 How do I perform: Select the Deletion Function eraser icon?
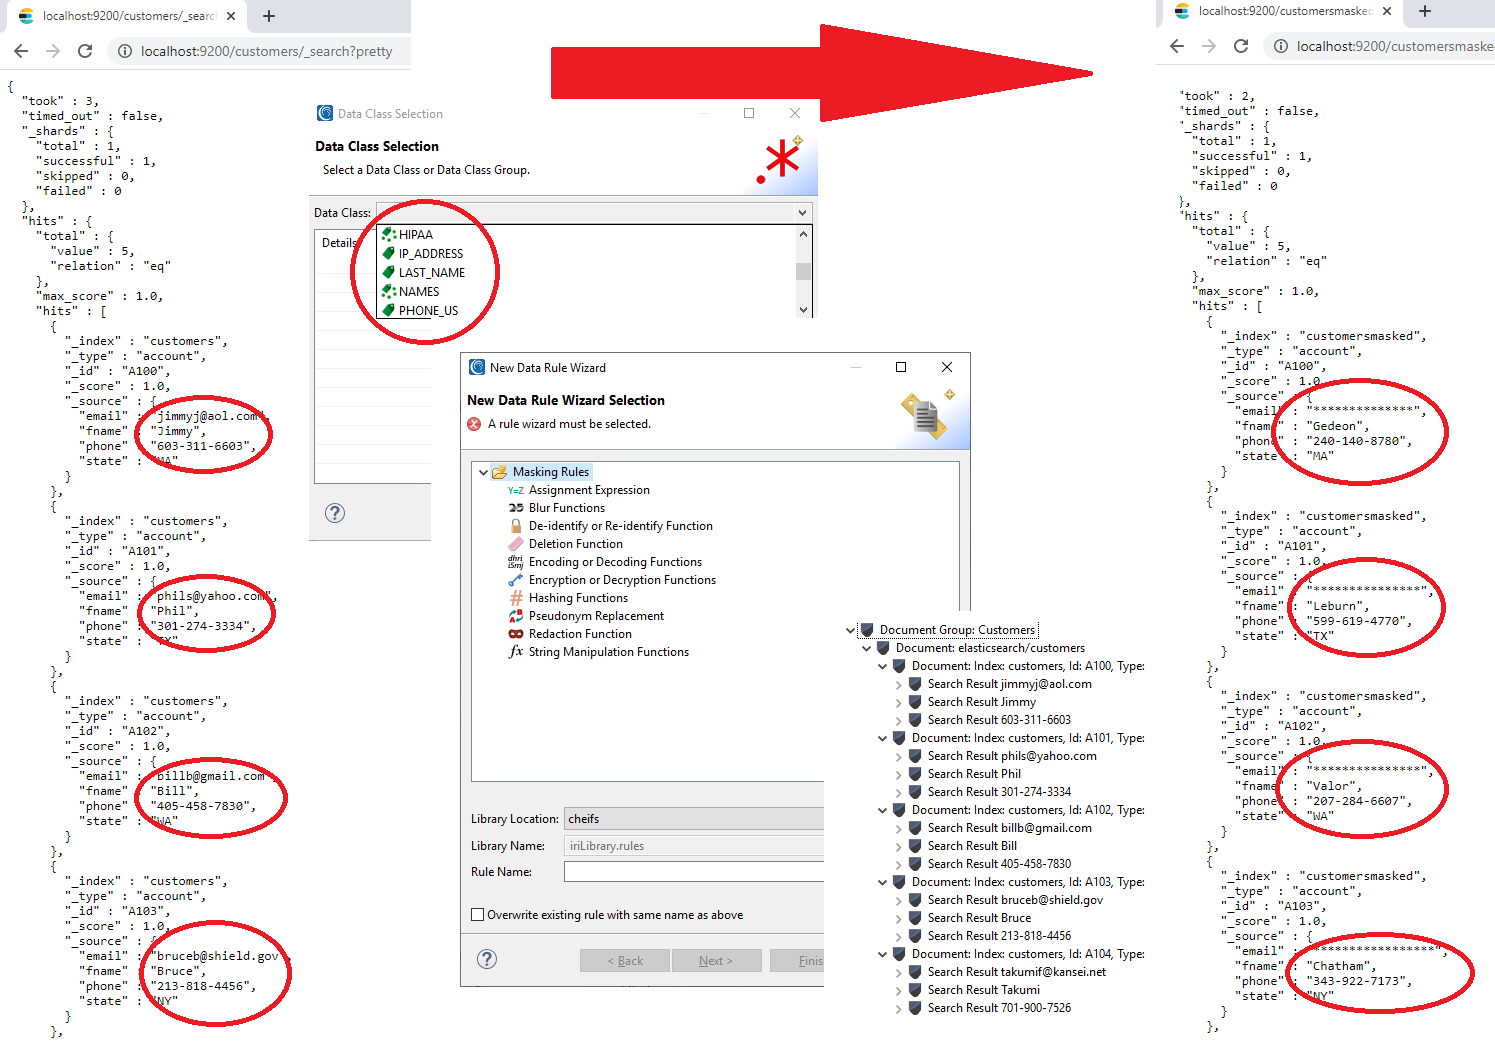click(x=516, y=544)
